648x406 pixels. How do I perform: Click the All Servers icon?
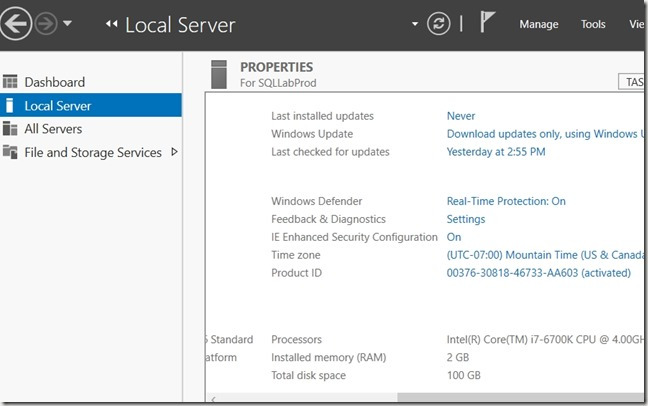[10, 129]
